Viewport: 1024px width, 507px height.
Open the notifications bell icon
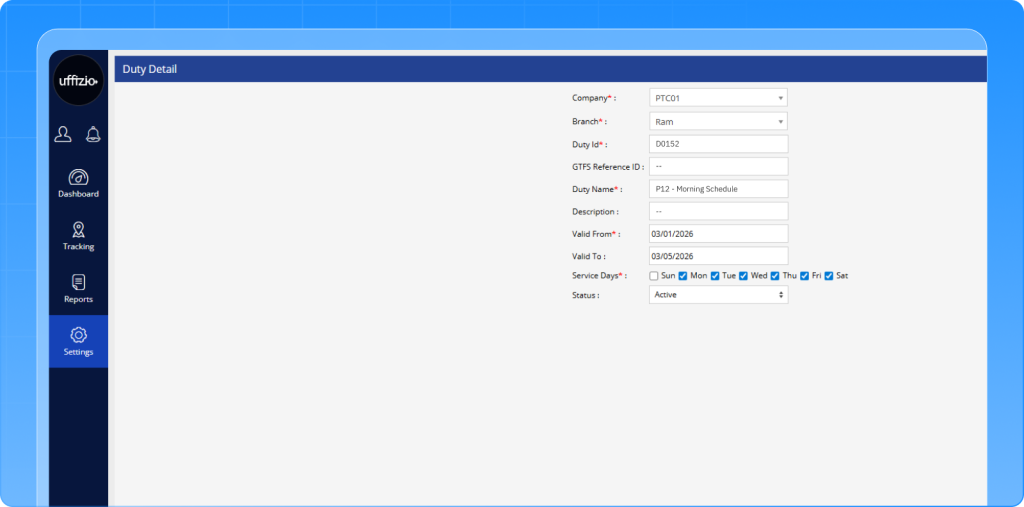click(93, 134)
